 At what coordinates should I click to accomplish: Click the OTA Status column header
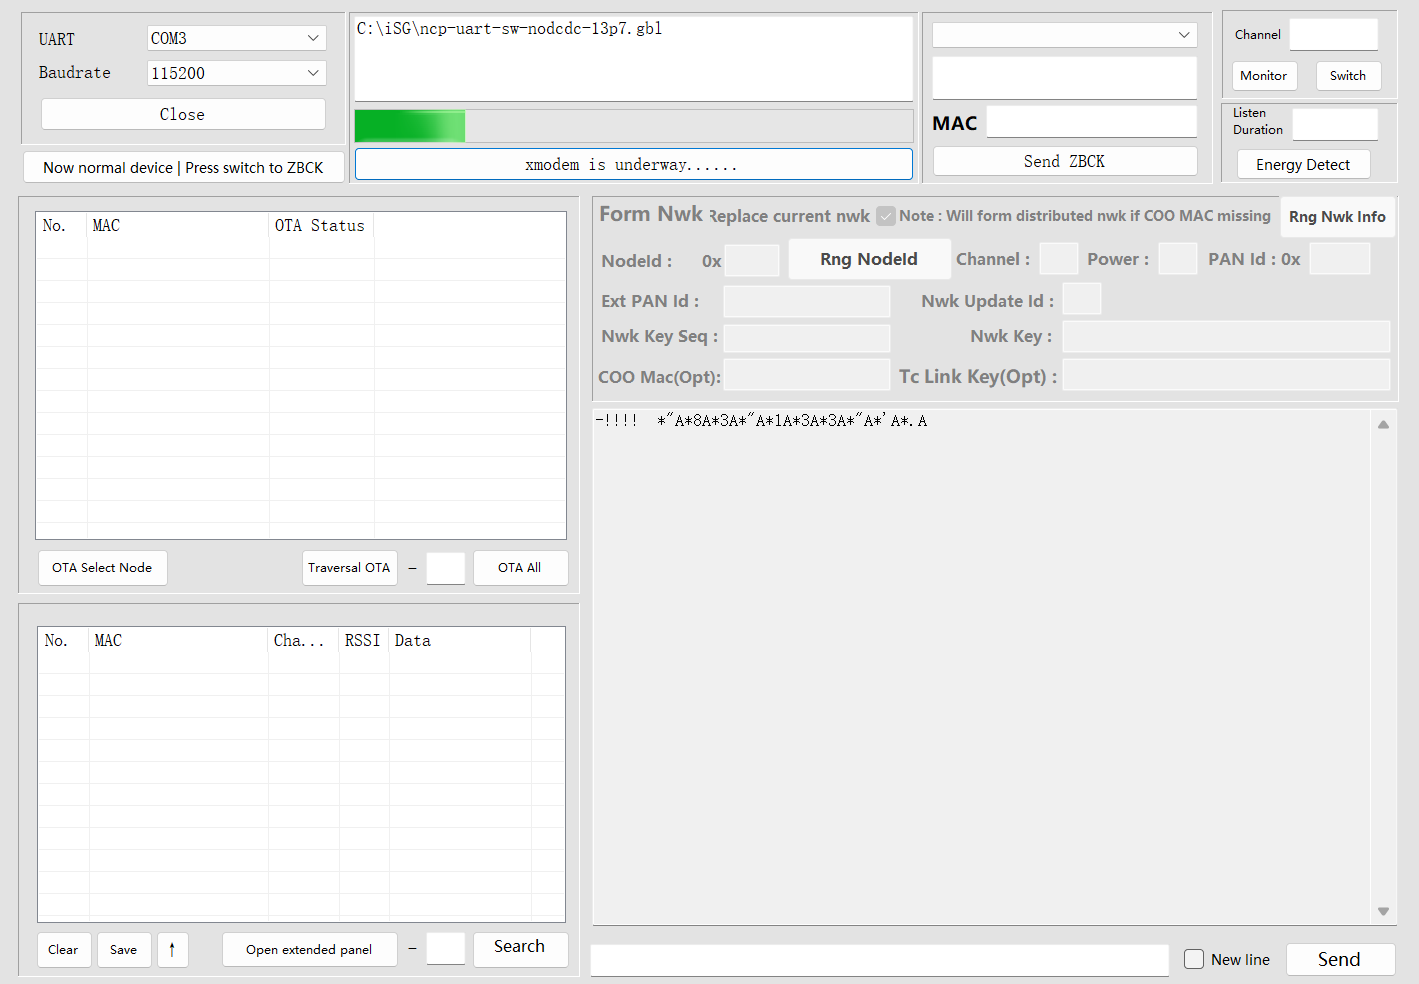[x=320, y=226]
